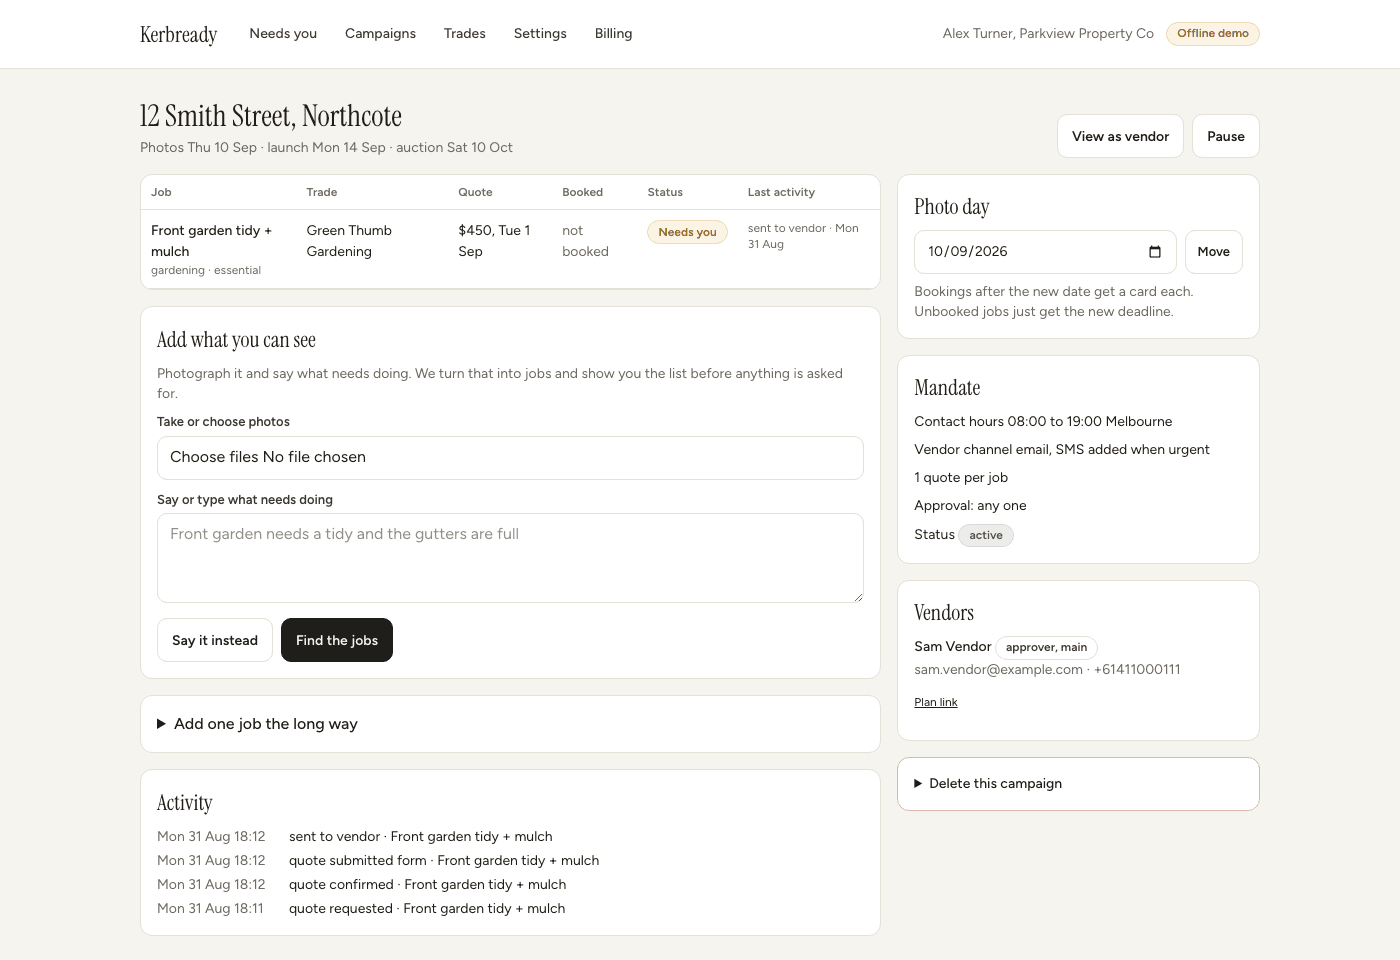Viewport: 1400px width, 960px height.
Task: Click the 'approver, main' vendor badge
Action: pyautogui.click(x=1046, y=648)
